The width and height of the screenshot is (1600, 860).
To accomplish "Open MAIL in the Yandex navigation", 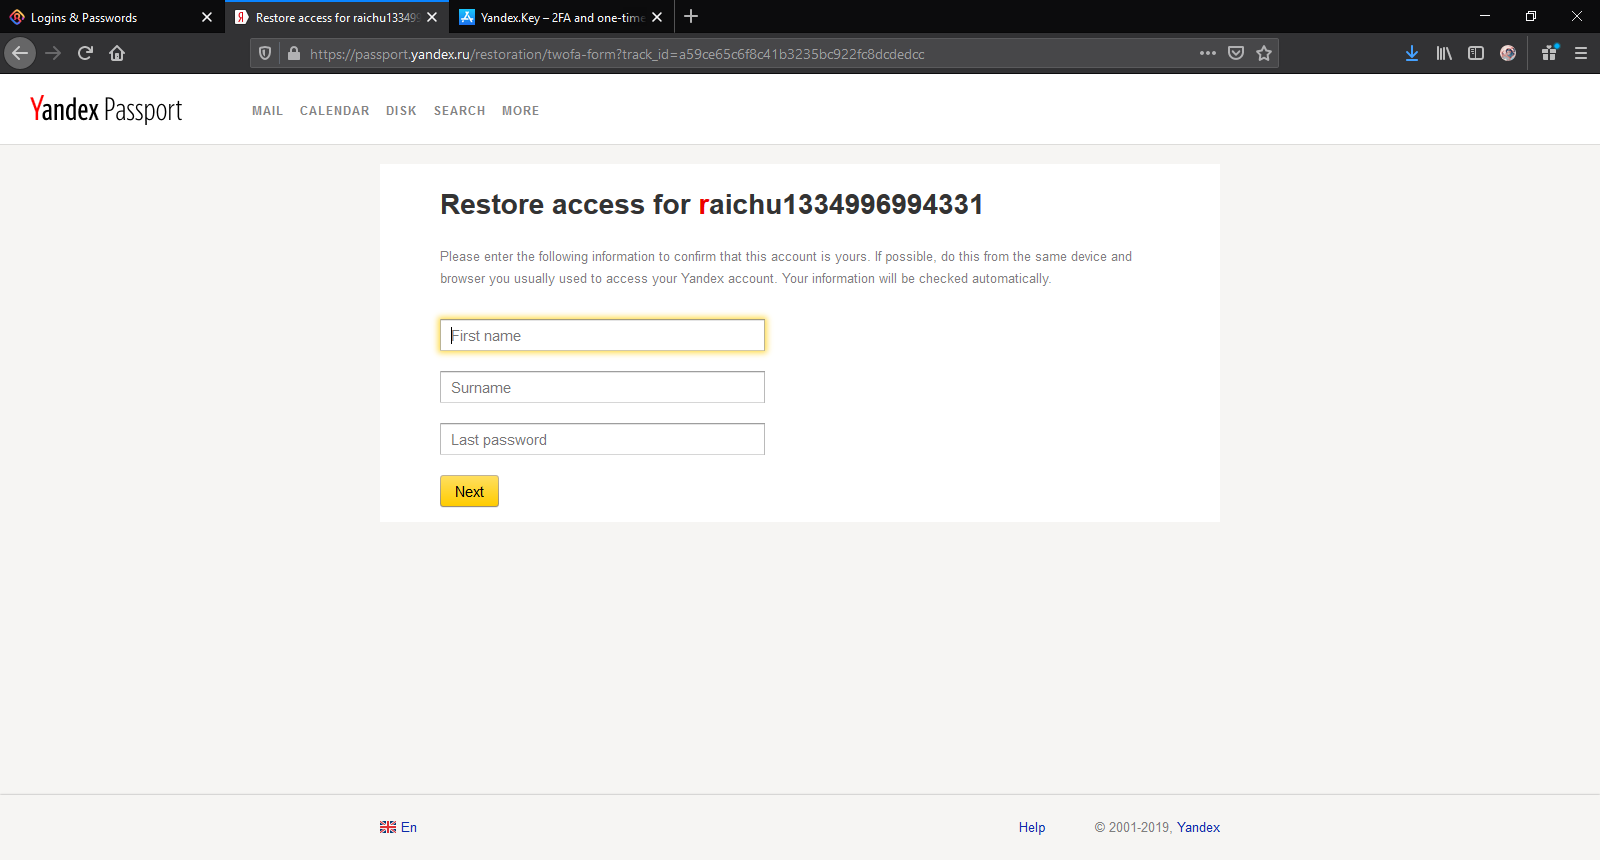I will click(x=267, y=111).
